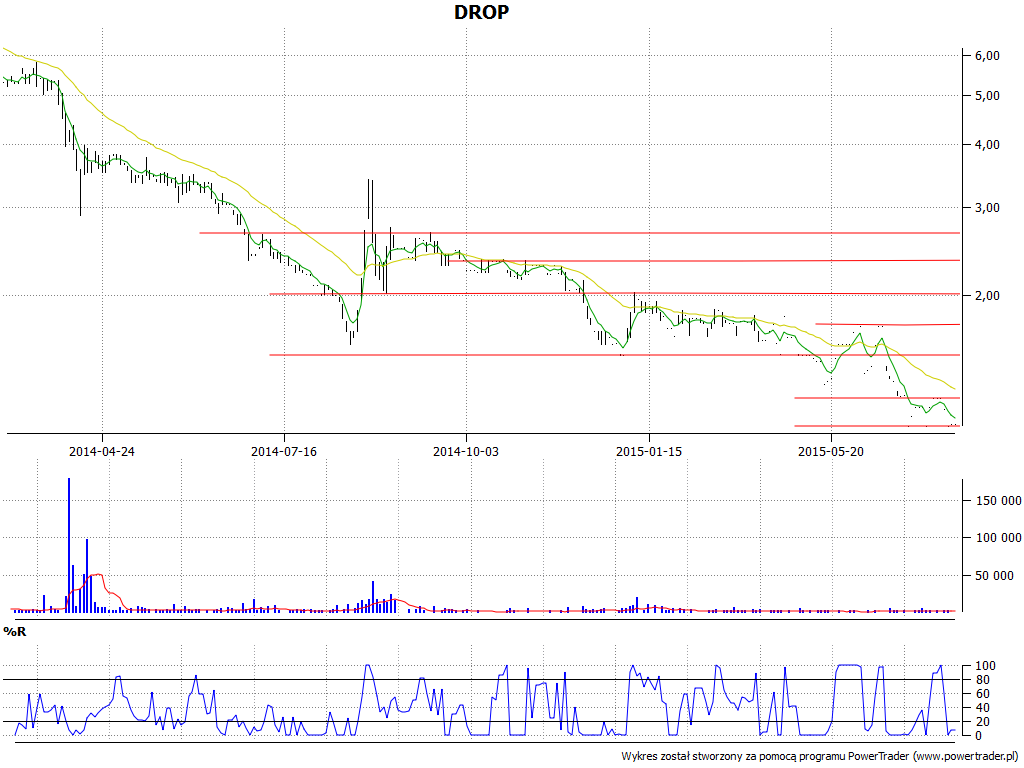Select the 2014-04-24 date label

click(102, 451)
